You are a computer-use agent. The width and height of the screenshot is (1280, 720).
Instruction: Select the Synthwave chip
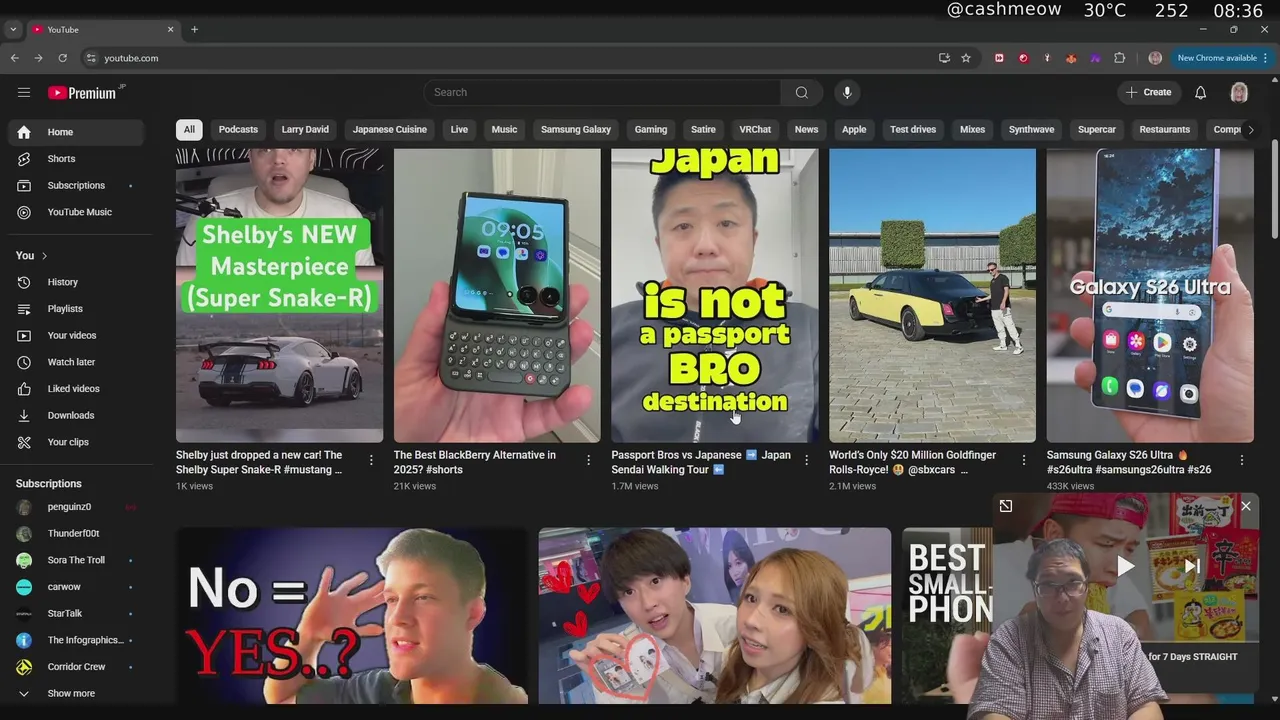pos(1031,129)
